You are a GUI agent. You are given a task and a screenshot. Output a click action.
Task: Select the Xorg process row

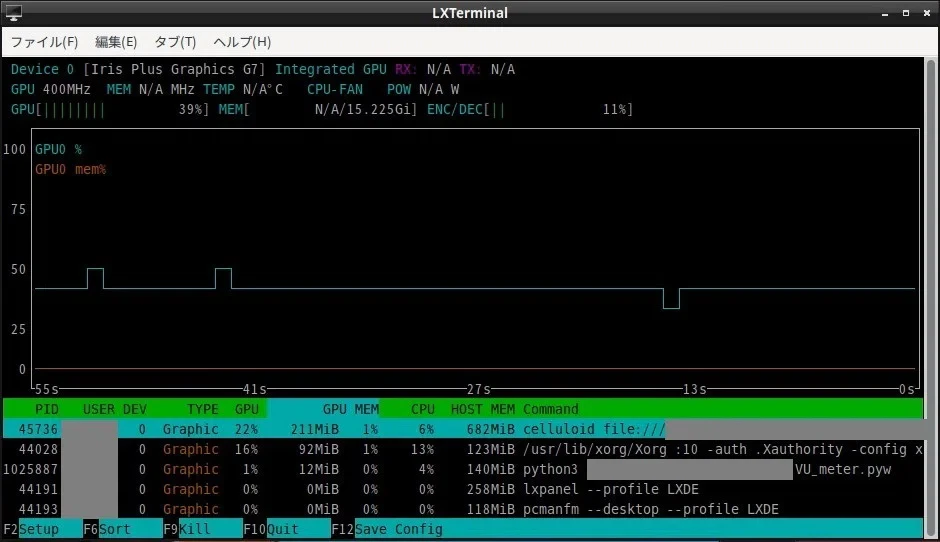coord(463,449)
